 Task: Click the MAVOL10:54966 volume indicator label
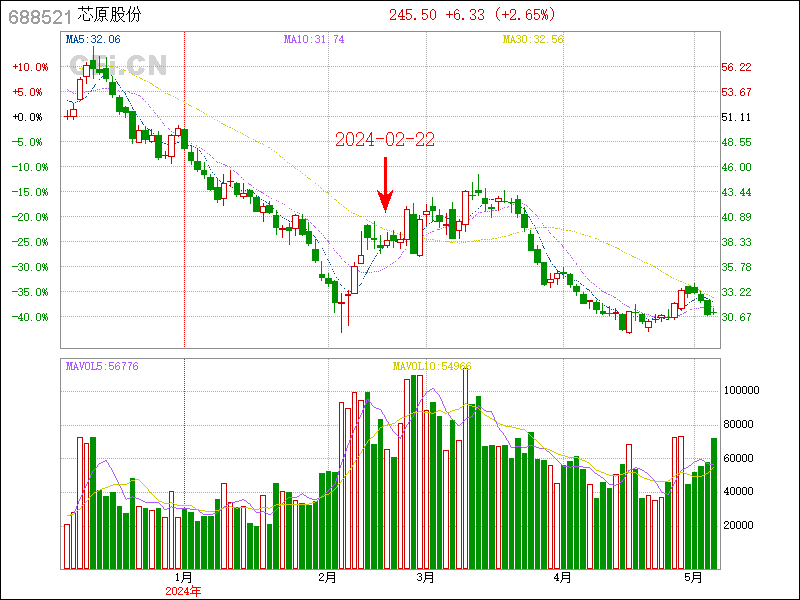(431, 367)
